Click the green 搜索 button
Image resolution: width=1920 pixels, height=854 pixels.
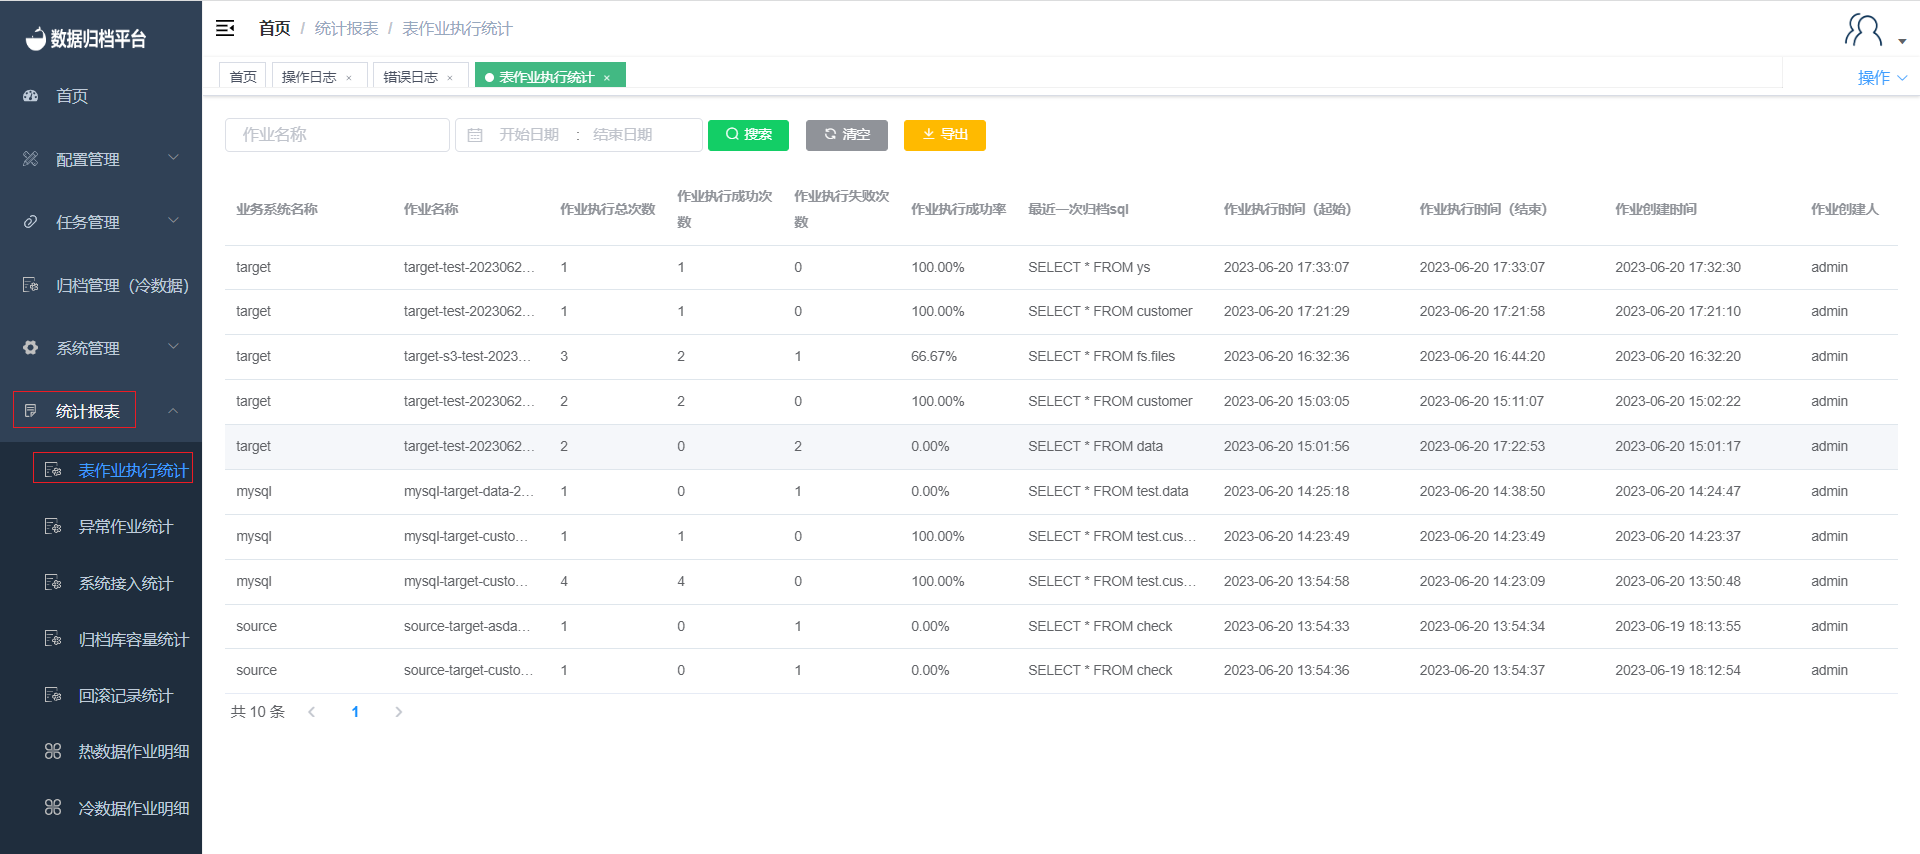(x=748, y=135)
